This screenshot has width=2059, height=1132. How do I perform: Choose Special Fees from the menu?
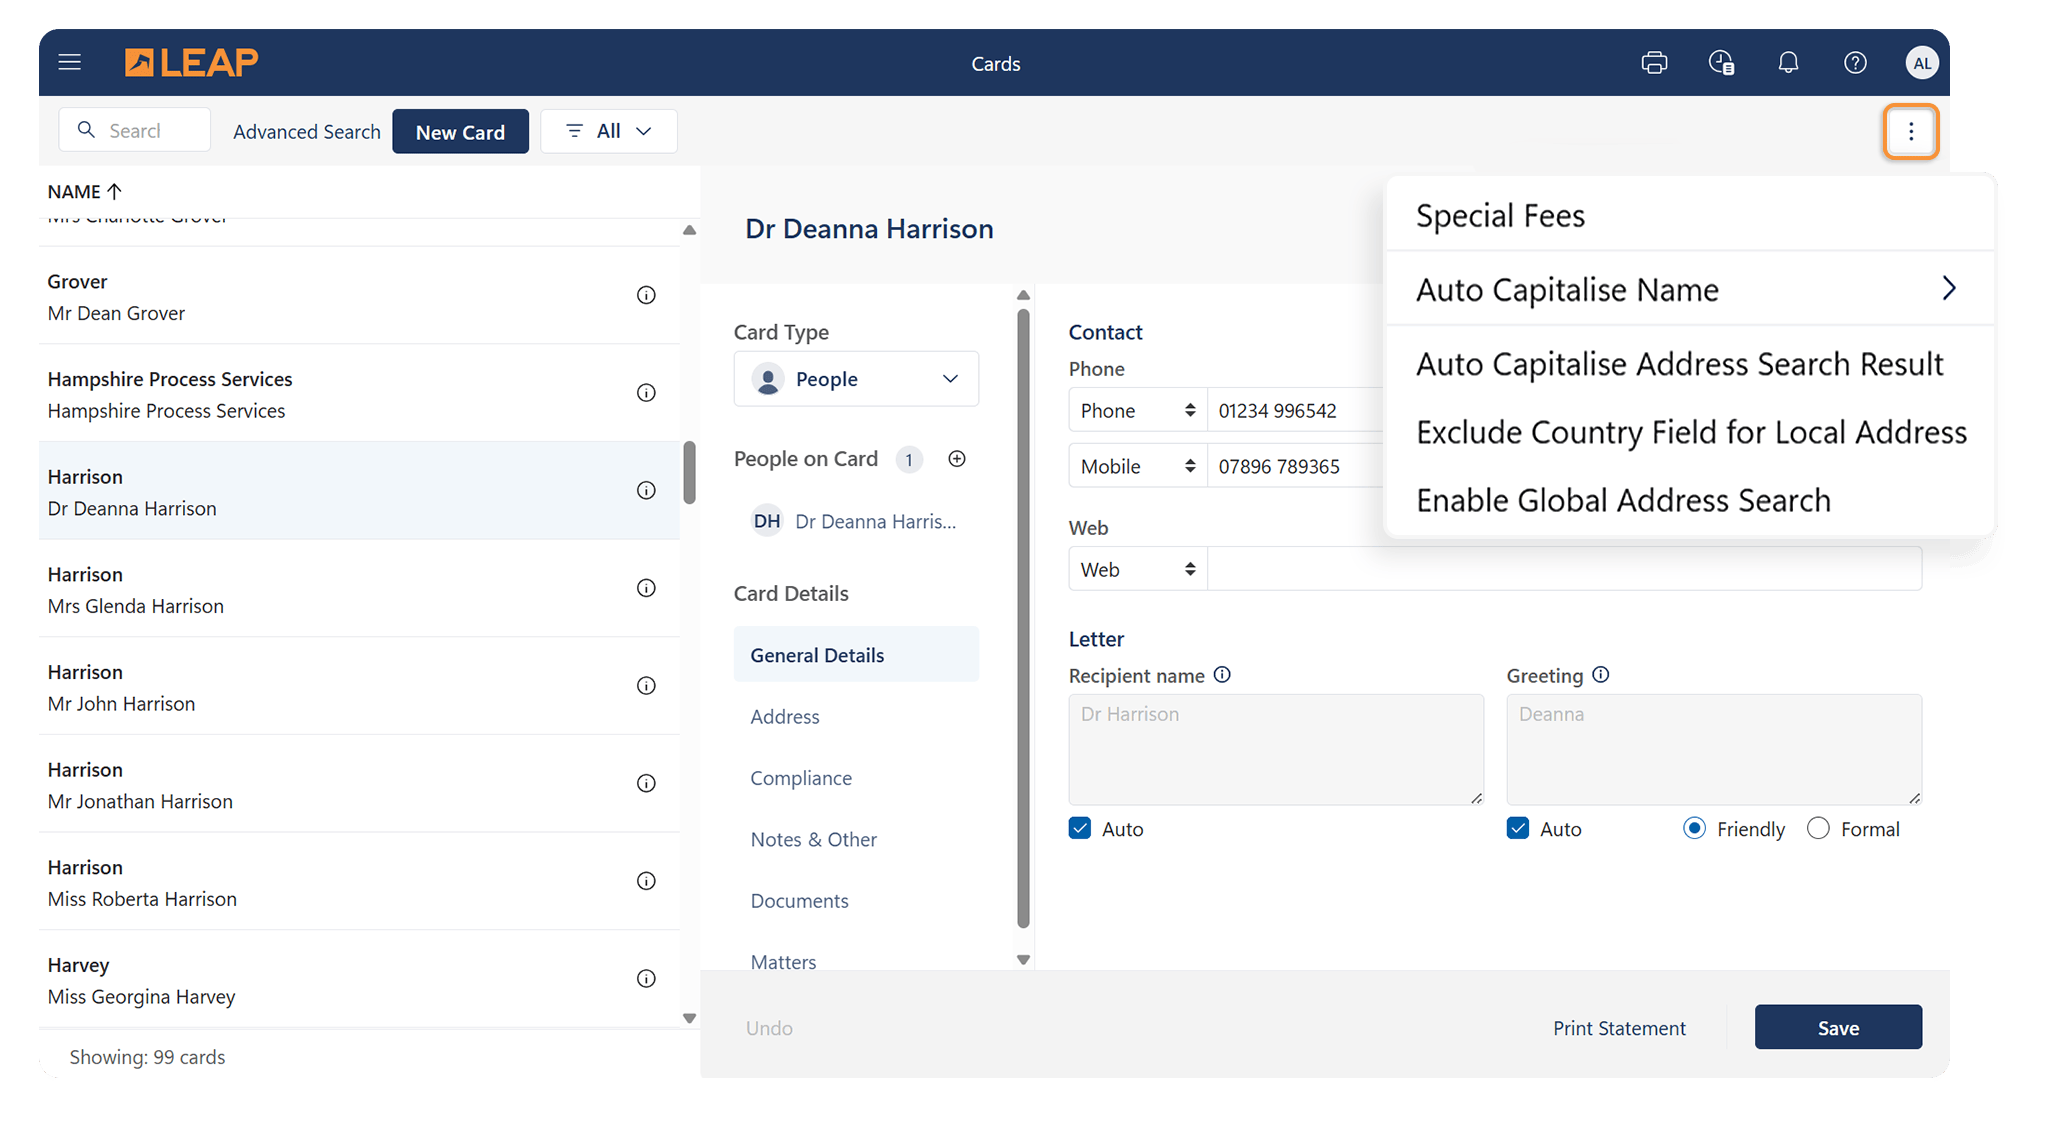pos(1501,216)
